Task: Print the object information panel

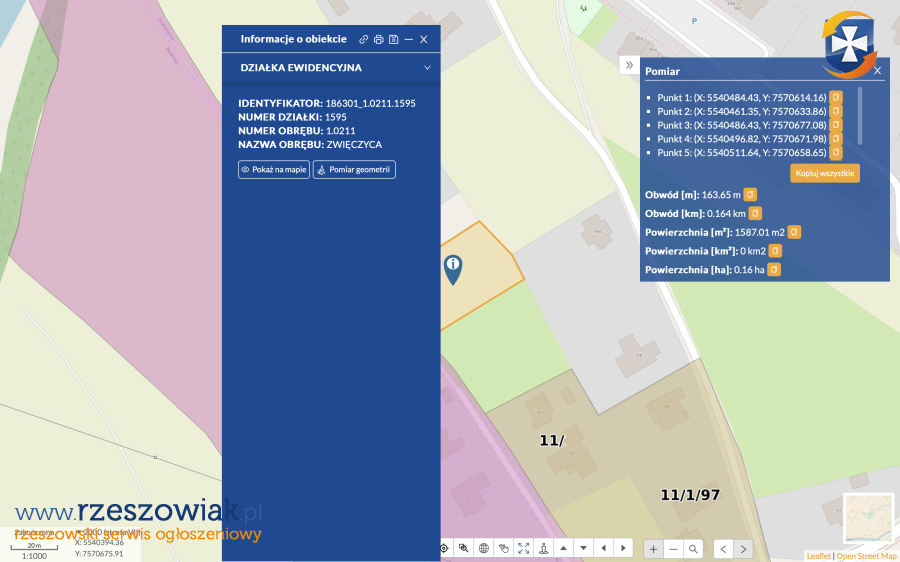Action: tap(379, 39)
